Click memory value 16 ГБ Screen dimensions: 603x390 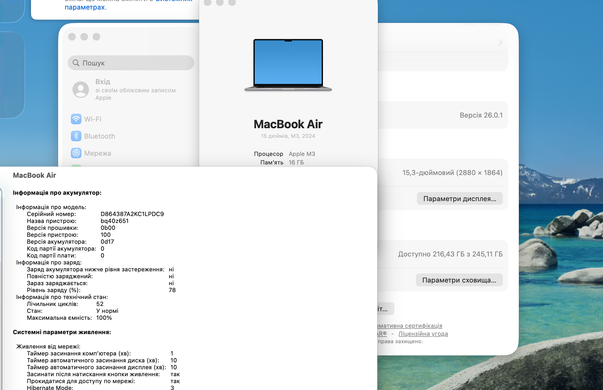(x=296, y=162)
